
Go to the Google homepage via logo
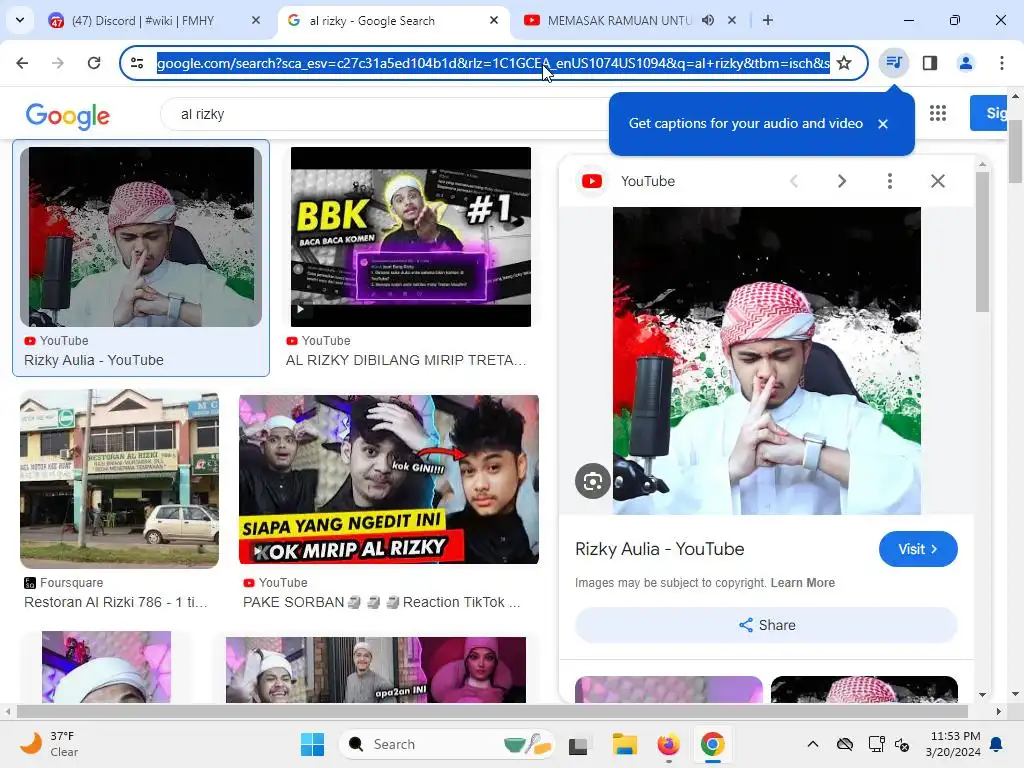pos(68,116)
